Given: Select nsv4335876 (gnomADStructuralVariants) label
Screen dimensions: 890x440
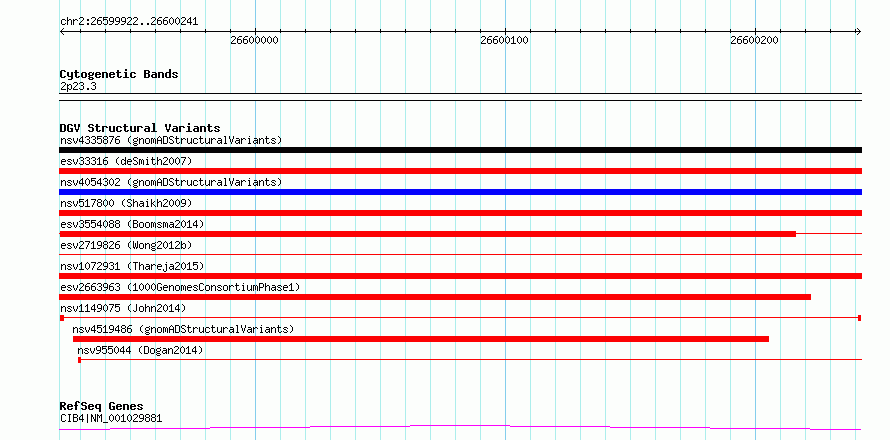Looking at the screenshot, I should [171, 140].
